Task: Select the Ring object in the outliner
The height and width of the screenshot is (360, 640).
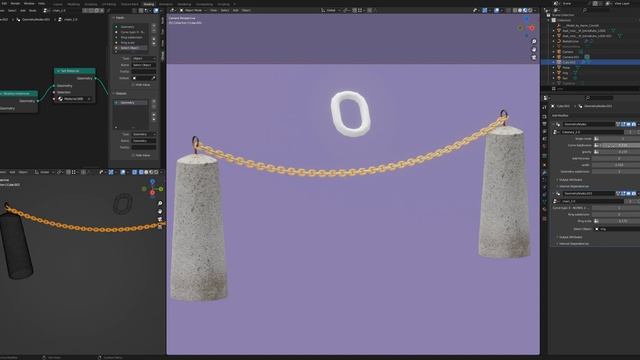Action: 565,73
